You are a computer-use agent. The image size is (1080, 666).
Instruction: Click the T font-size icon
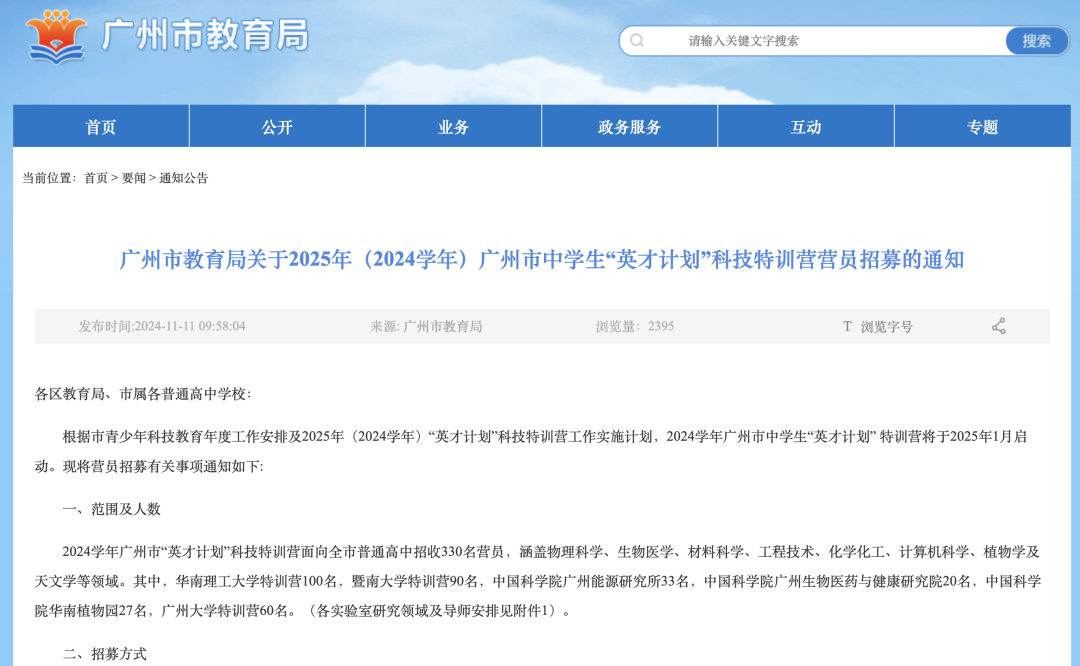click(x=847, y=326)
